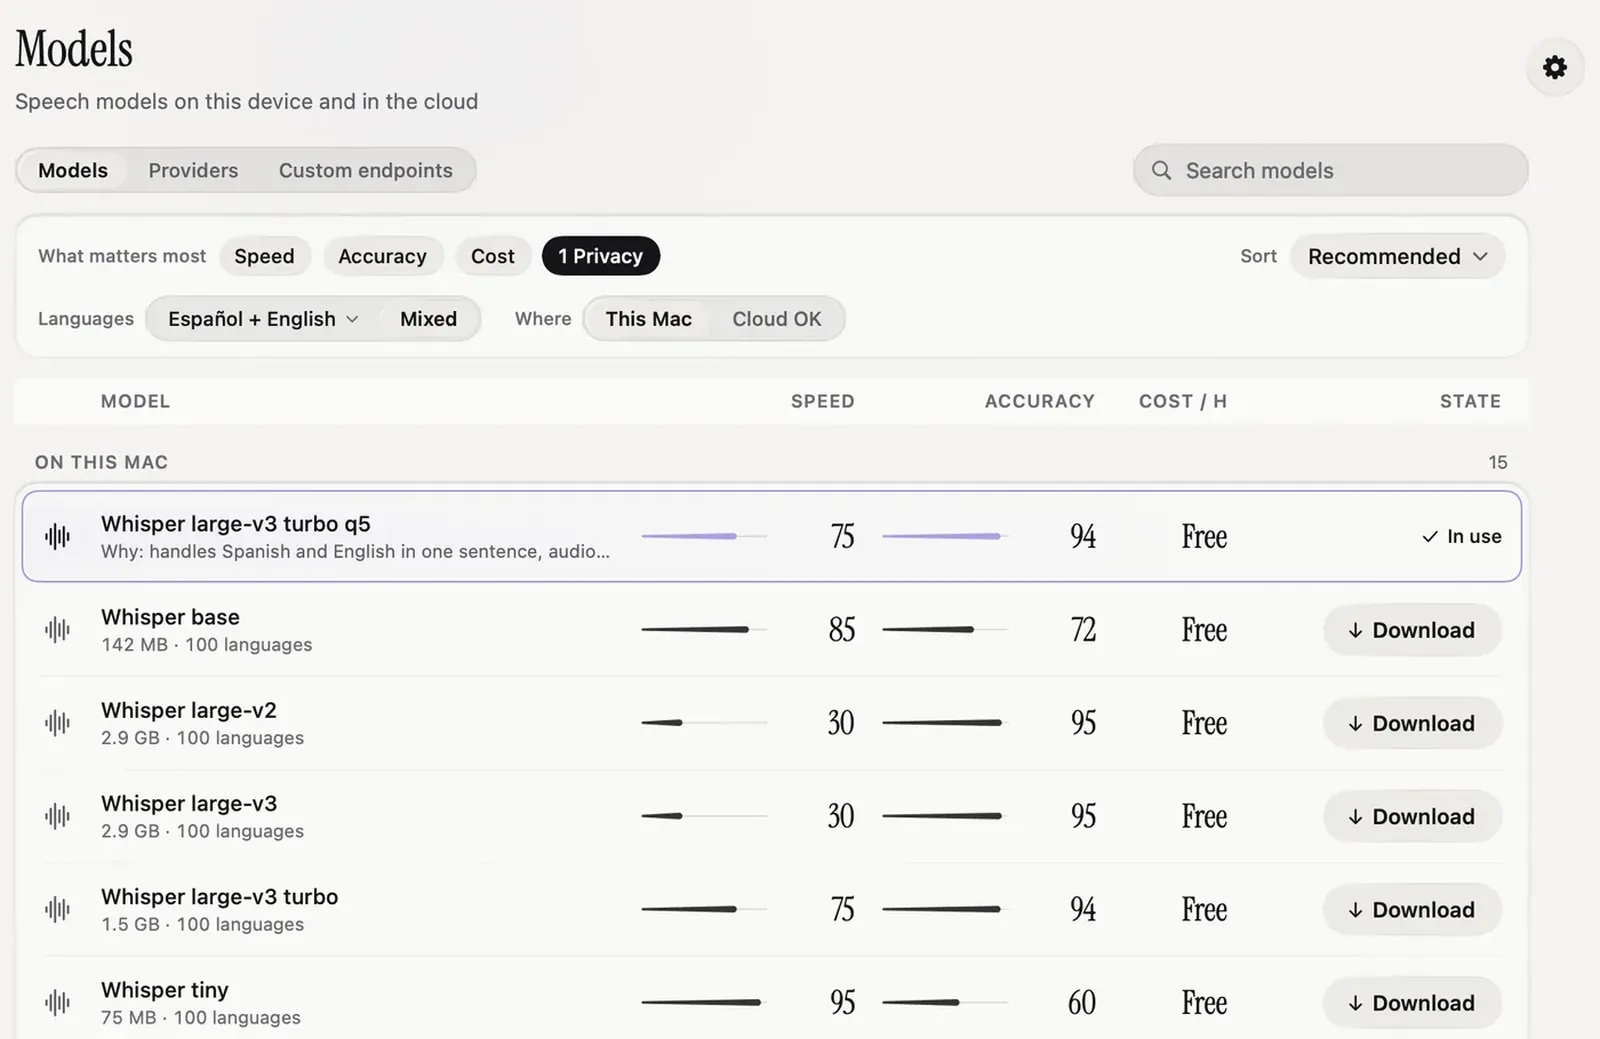Open the Español + English language dropdown
1600x1039 pixels.
coord(263,319)
